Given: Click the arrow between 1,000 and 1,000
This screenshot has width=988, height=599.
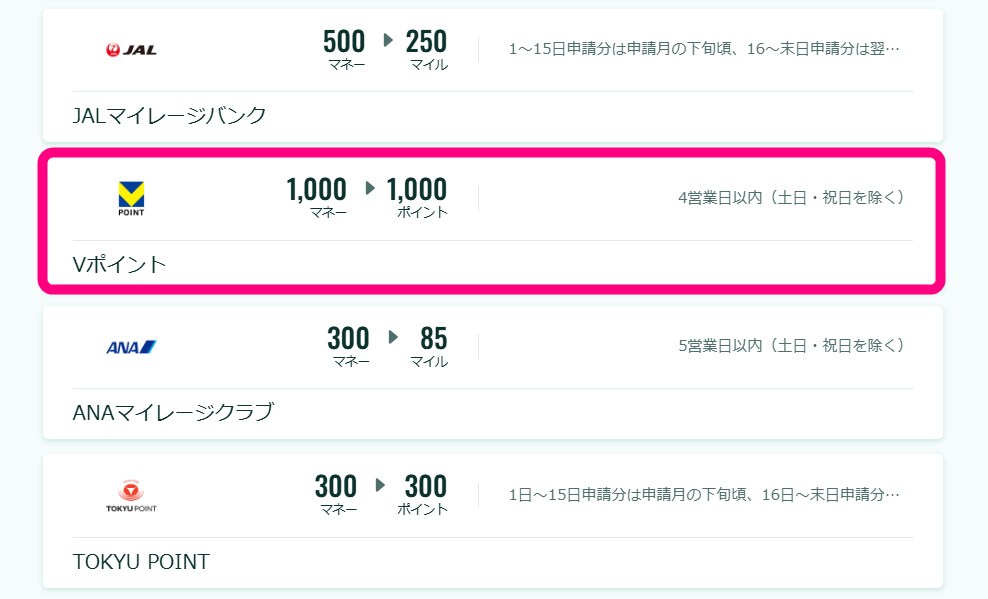Looking at the screenshot, I should [x=370, y=188].
